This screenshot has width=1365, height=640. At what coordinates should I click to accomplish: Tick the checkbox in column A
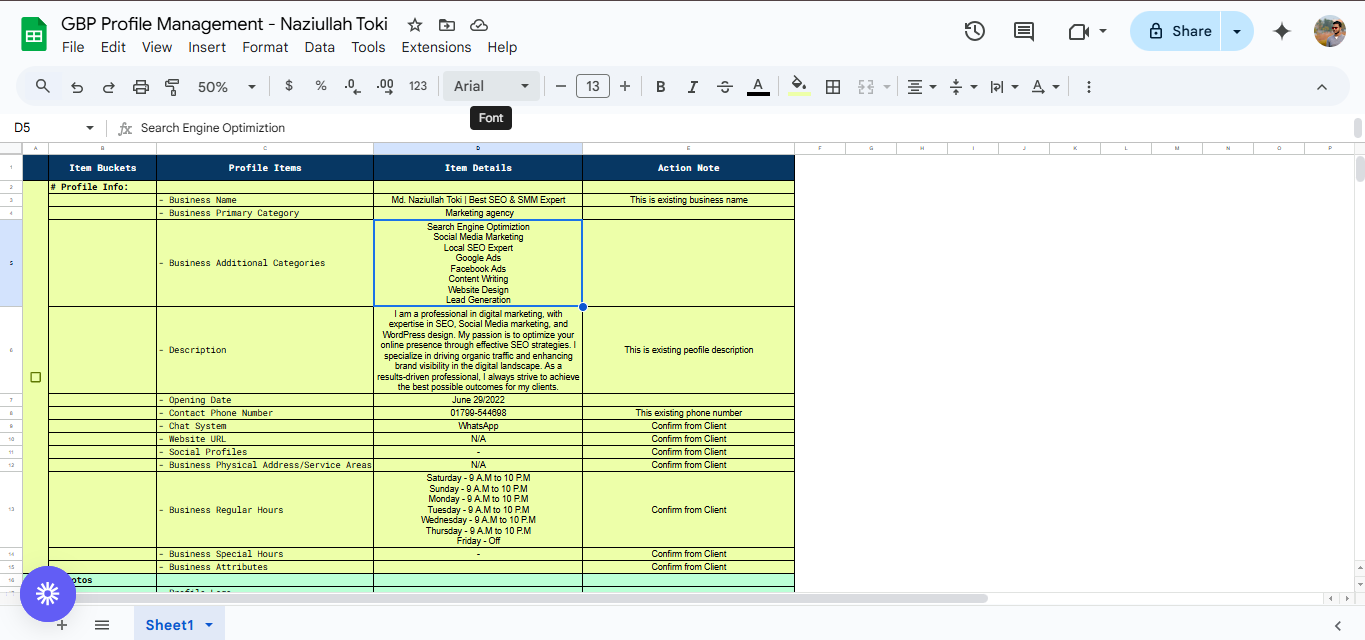tap(36, 377)
